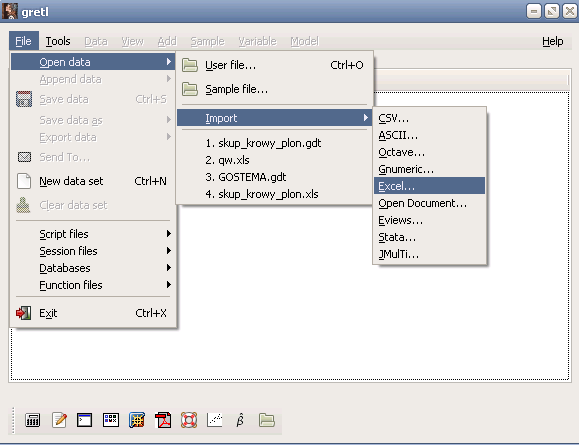Click the folder icon beside User file
The height and width of the screenshot is (445, 579).
pos(190,65)
